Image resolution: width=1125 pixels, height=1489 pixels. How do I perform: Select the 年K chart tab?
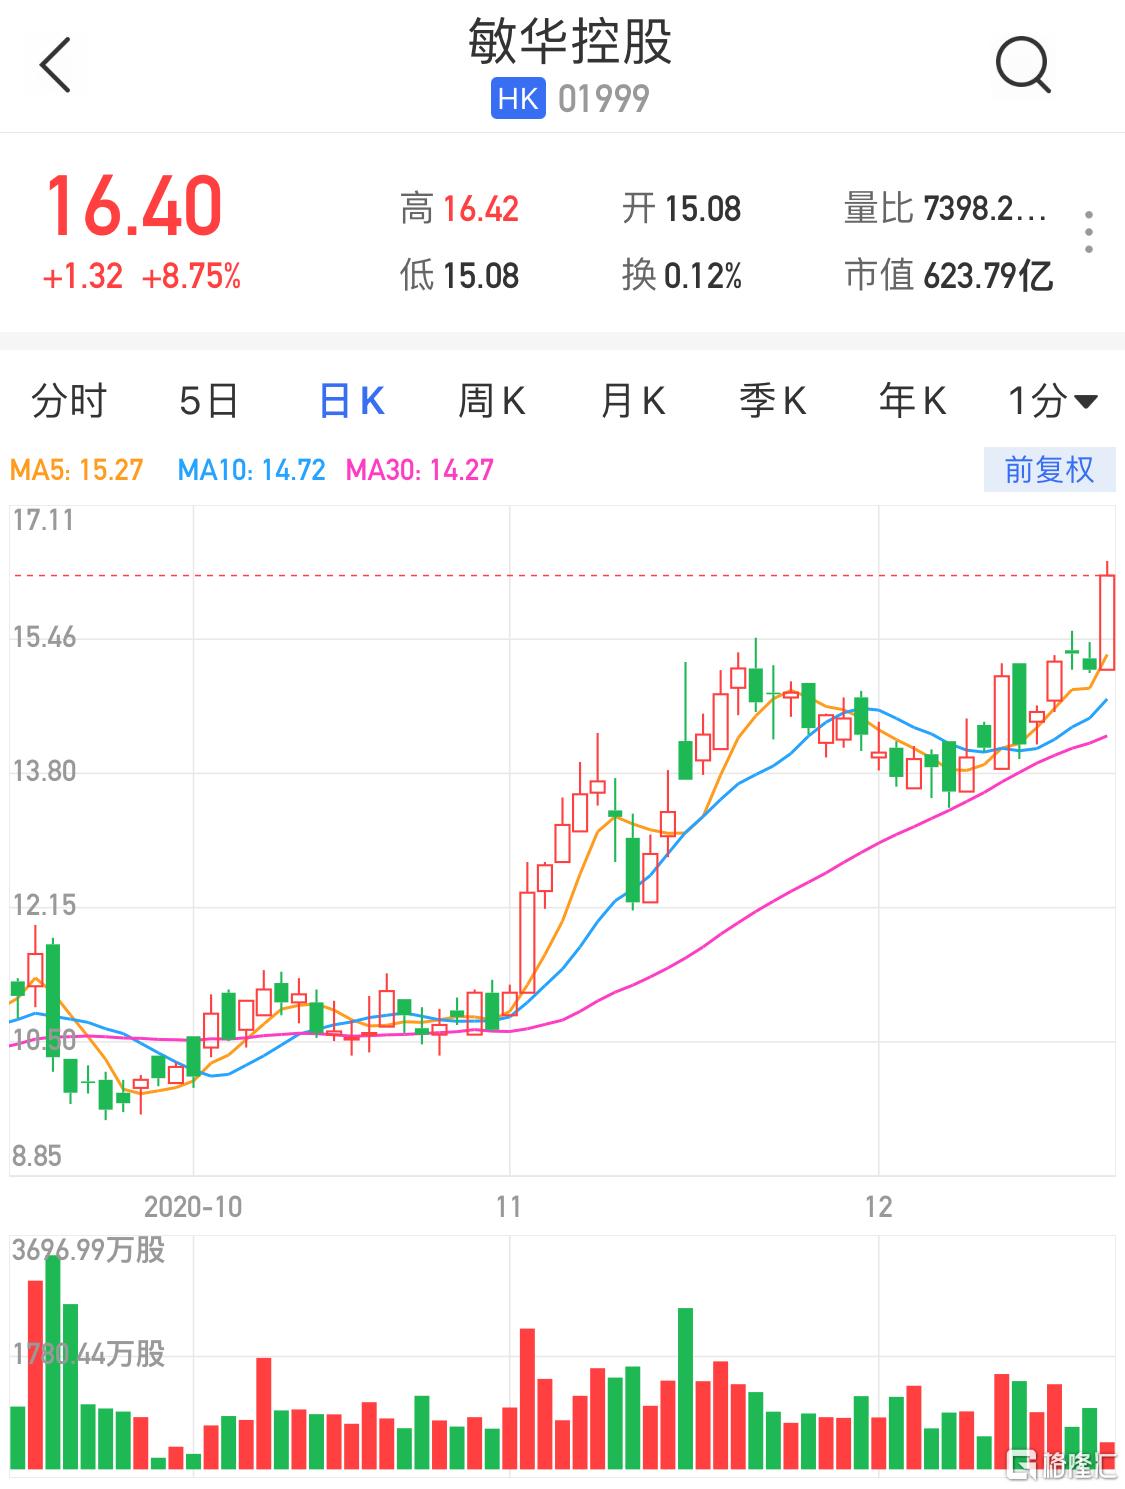point(912,401)
